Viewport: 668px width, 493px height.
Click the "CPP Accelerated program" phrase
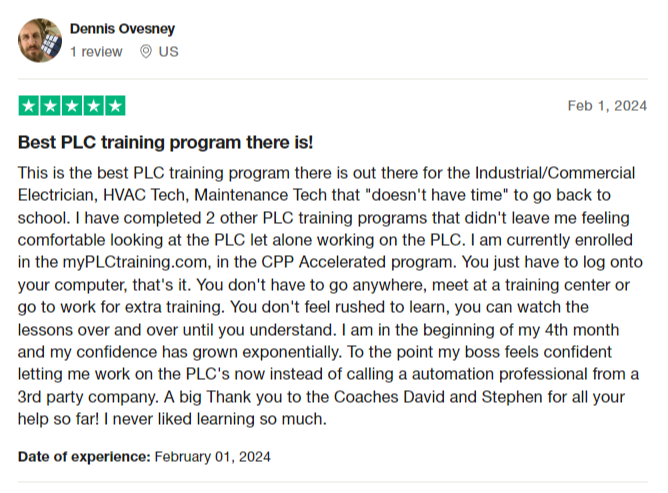357,262
